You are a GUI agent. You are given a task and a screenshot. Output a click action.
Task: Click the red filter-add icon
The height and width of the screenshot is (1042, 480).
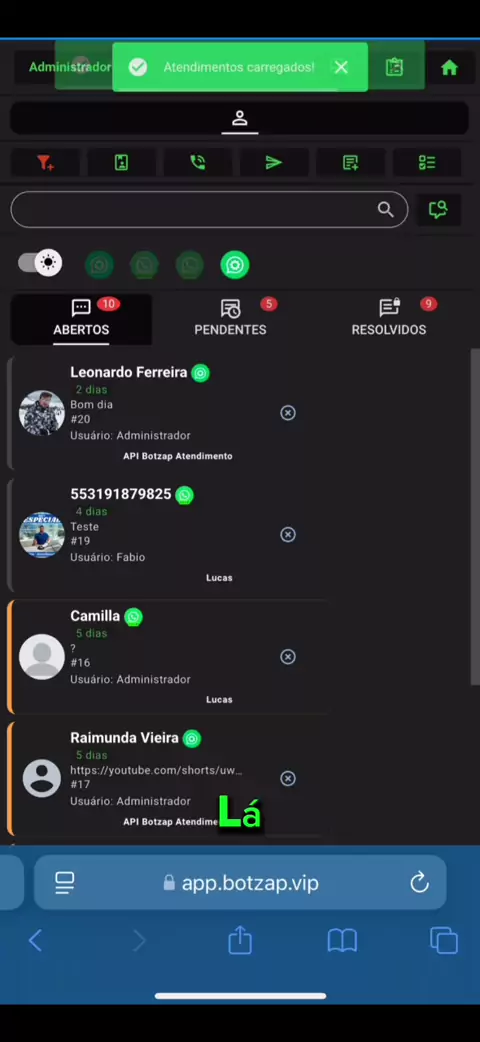(45, 163)
